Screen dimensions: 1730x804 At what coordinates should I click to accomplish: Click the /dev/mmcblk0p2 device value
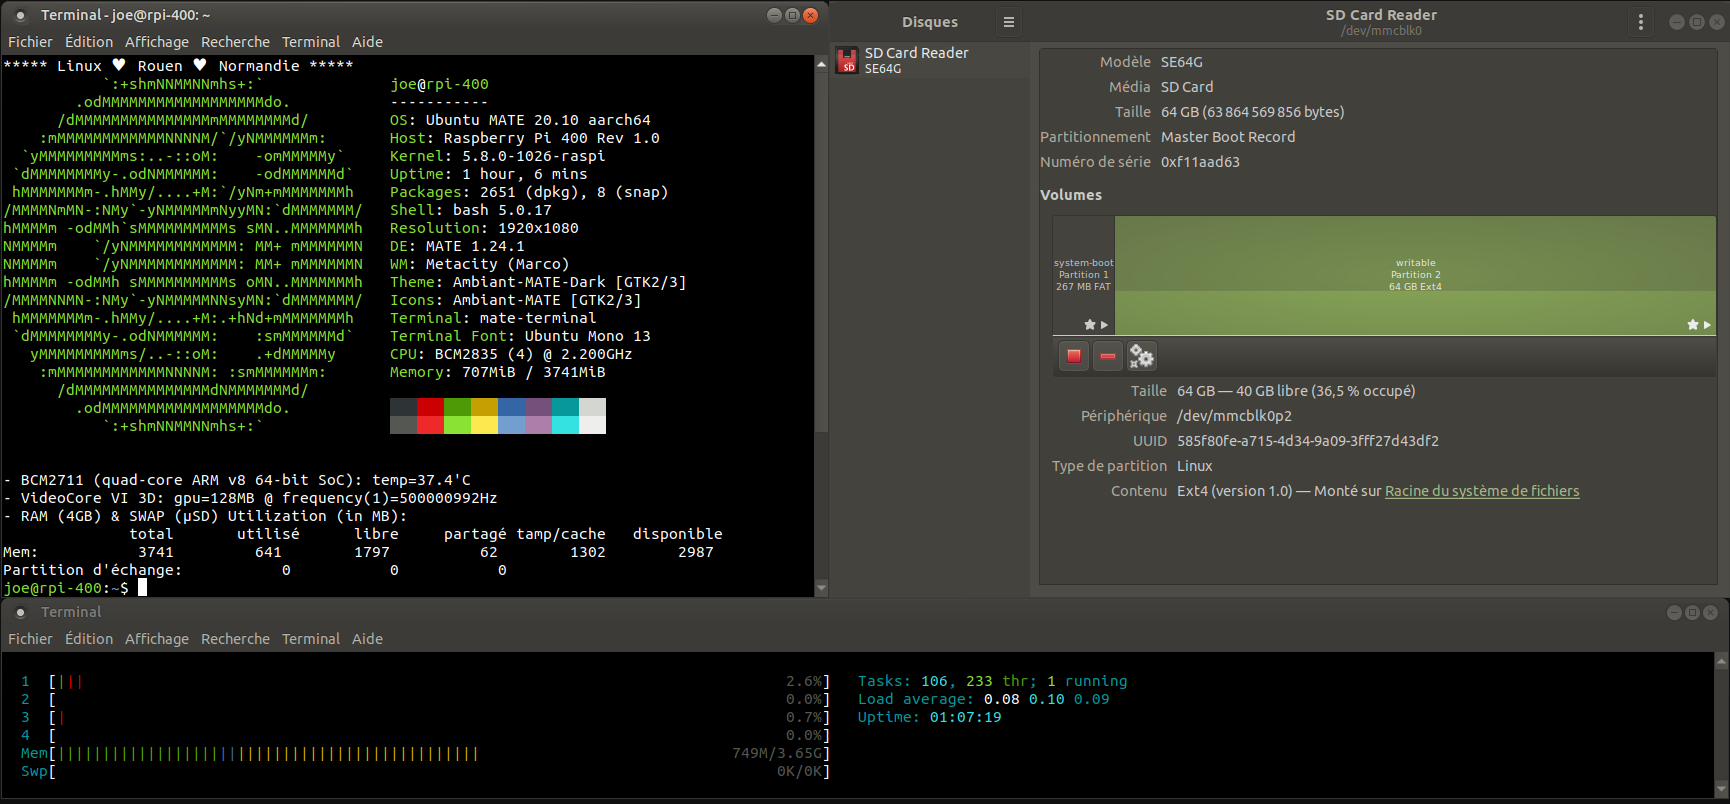pos(1234,416)
